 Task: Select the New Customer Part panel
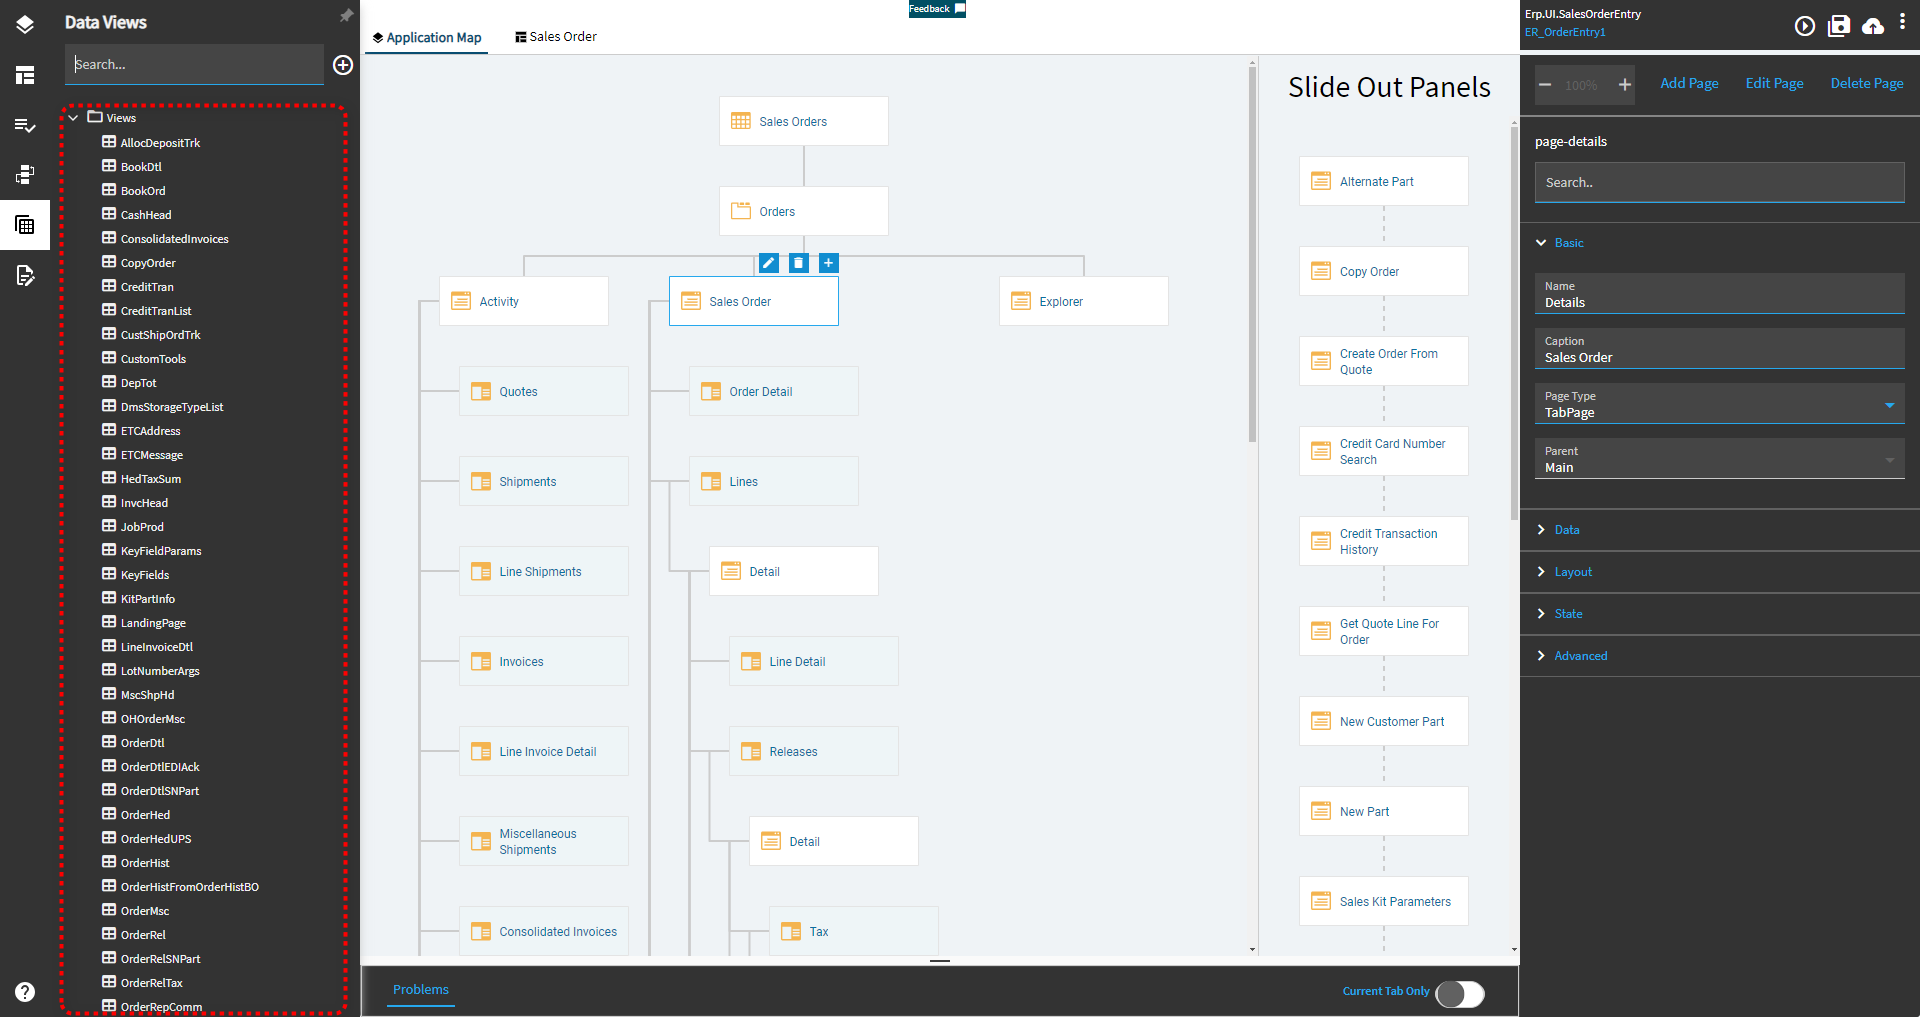point(1384,721)
